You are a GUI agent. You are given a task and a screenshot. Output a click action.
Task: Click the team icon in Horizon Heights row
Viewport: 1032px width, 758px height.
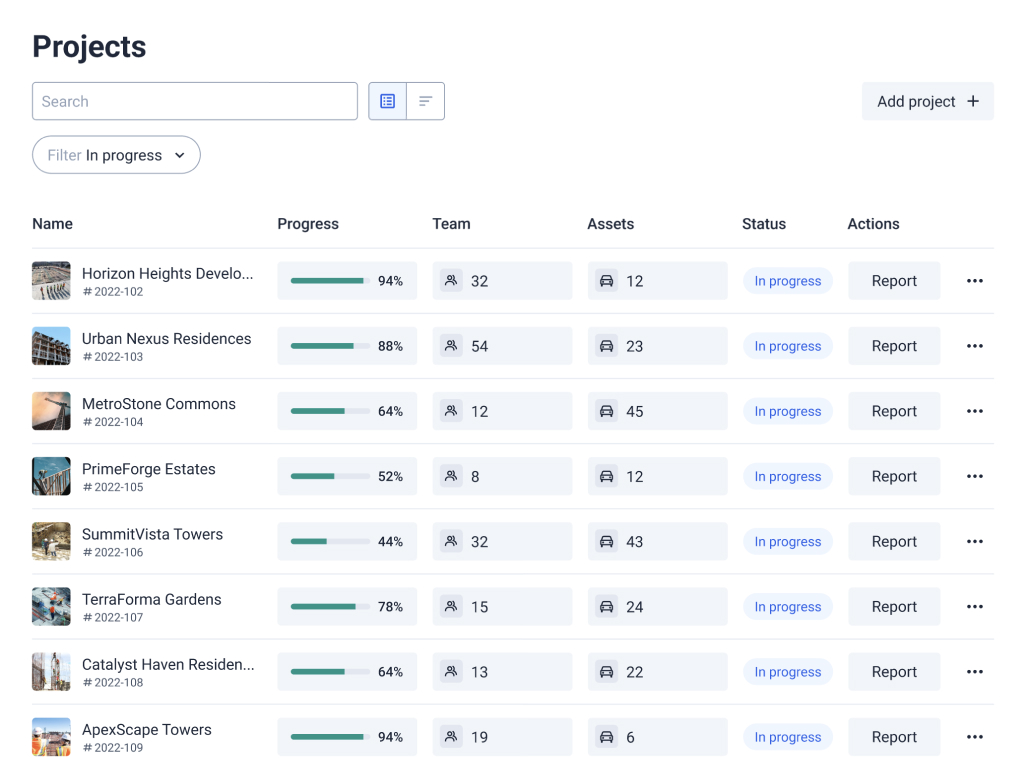pos(451,281)
